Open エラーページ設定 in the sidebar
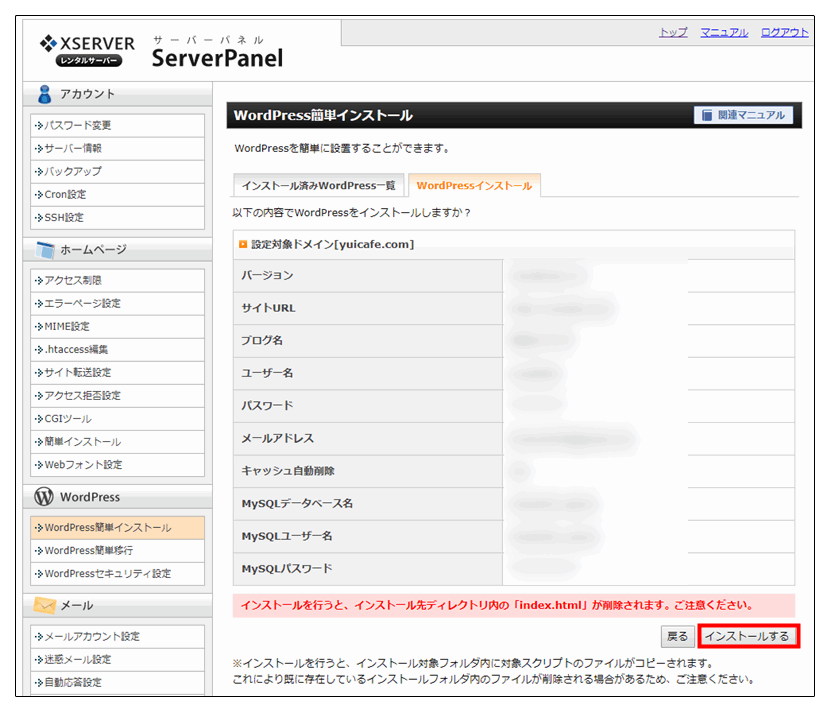Viewport: 830px width, 712px height. (118, 304)
